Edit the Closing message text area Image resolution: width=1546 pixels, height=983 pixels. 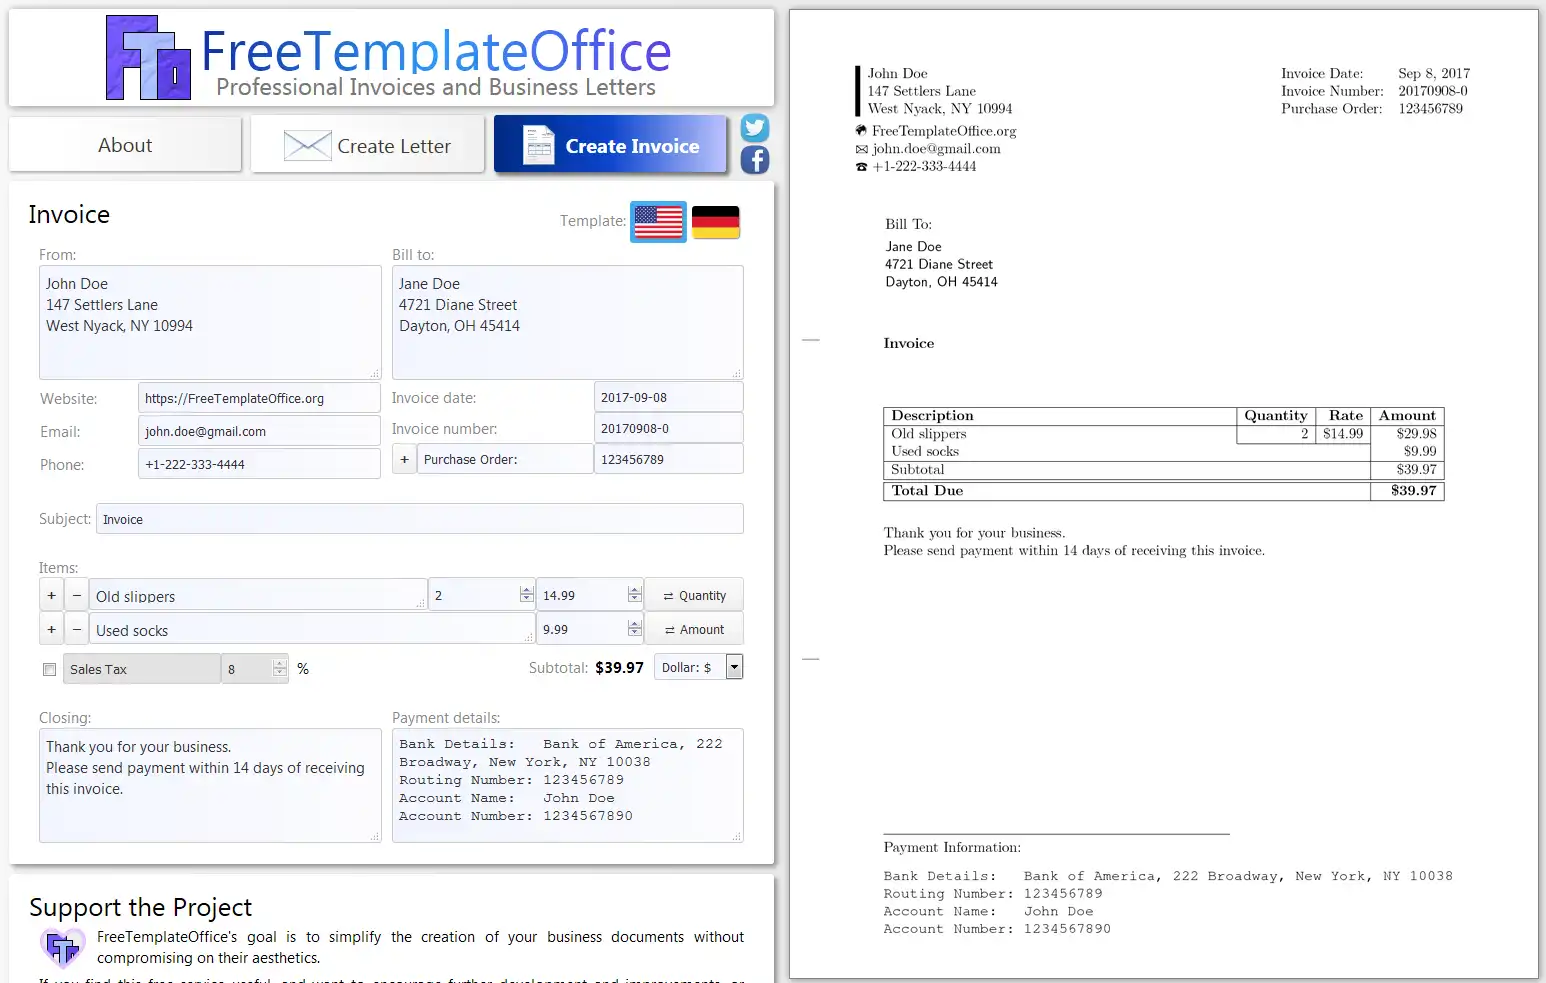tap(210, 786)
